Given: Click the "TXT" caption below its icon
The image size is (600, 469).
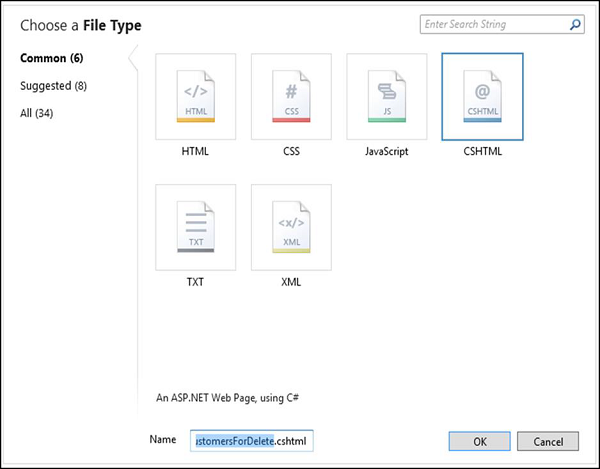Looking at the screenshot, I should [196, 283].
